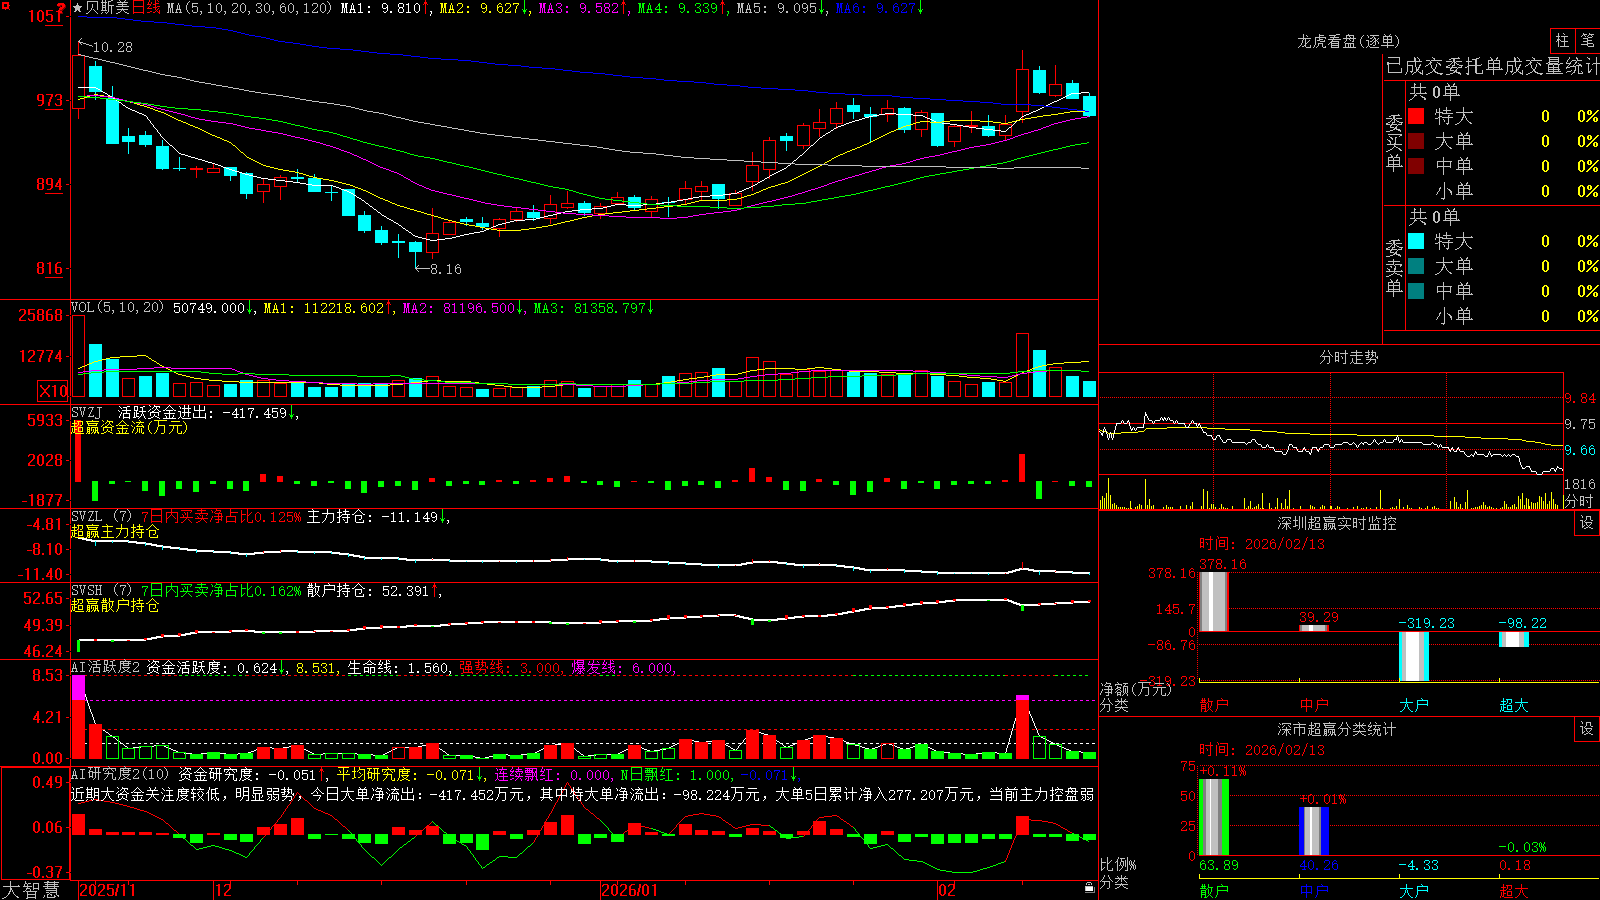Click the green 散户 63.89 bar in 分类统计
The width and height of the screenshot is (1600, 900).
click(1214, 817)
